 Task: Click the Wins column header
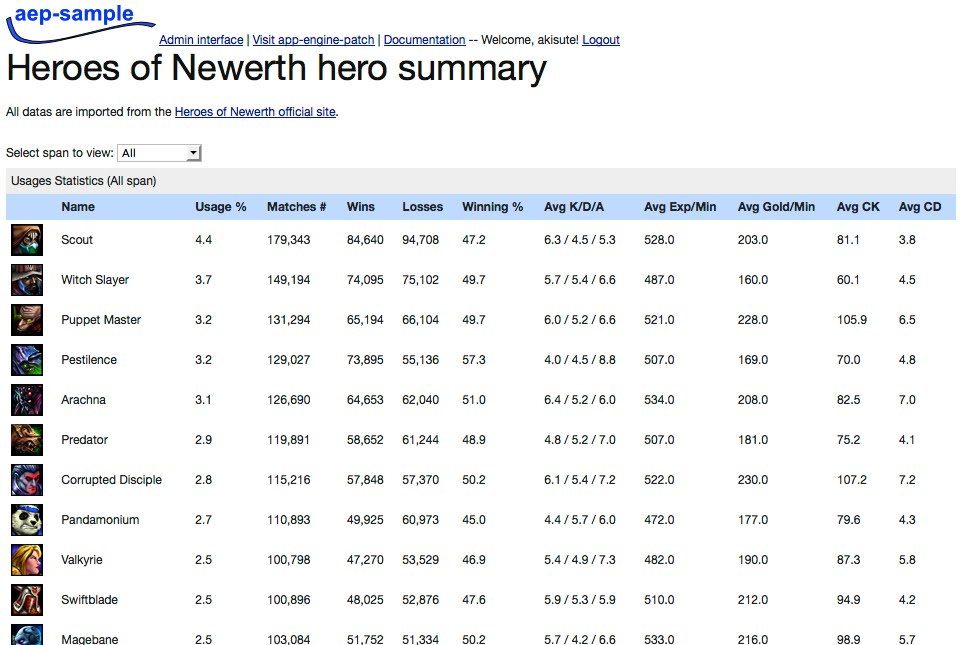click(x=361, y=207)
